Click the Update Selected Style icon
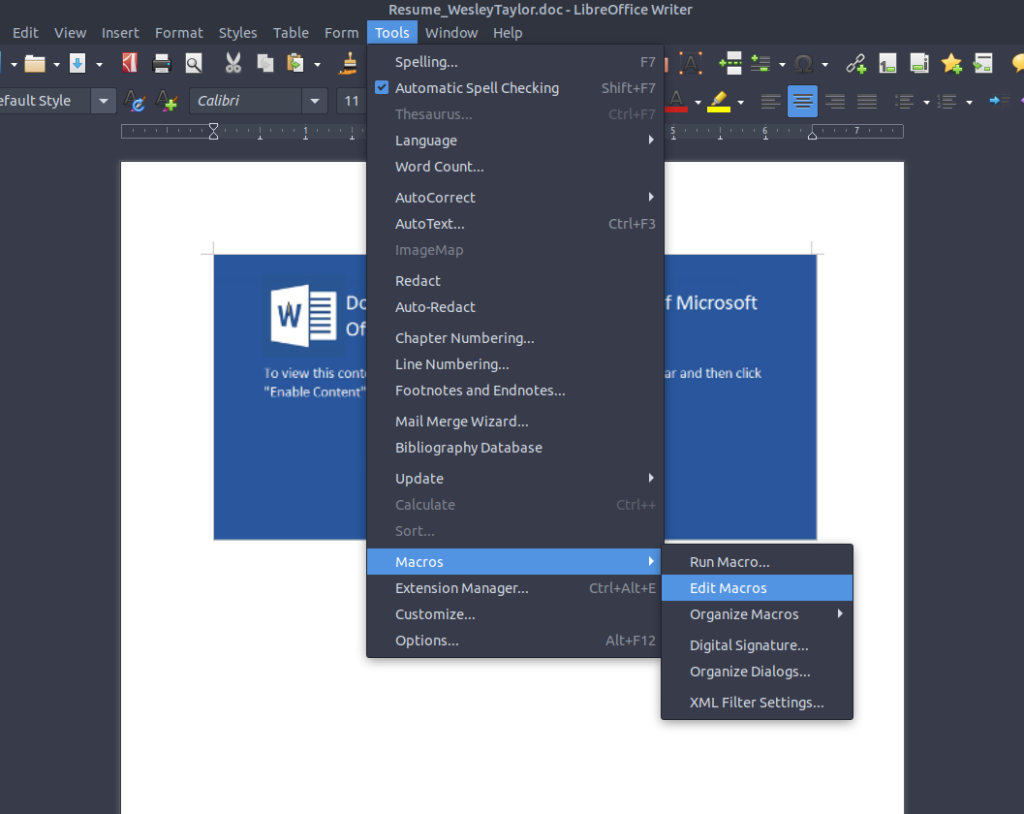This screenshot has height=814, width=1024. pos(135,101)
